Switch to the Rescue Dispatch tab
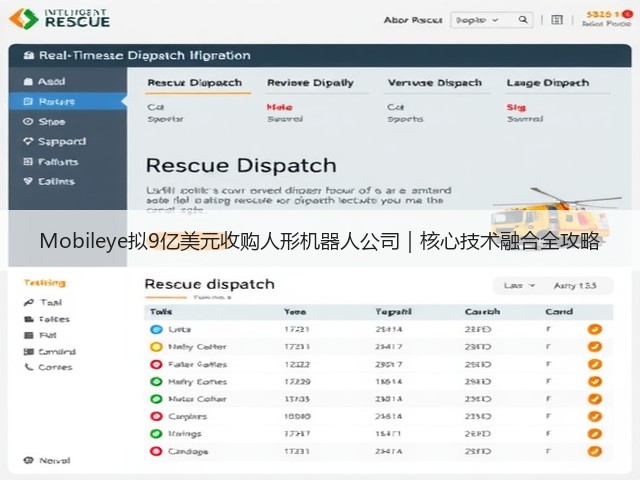 pos(195,83)
